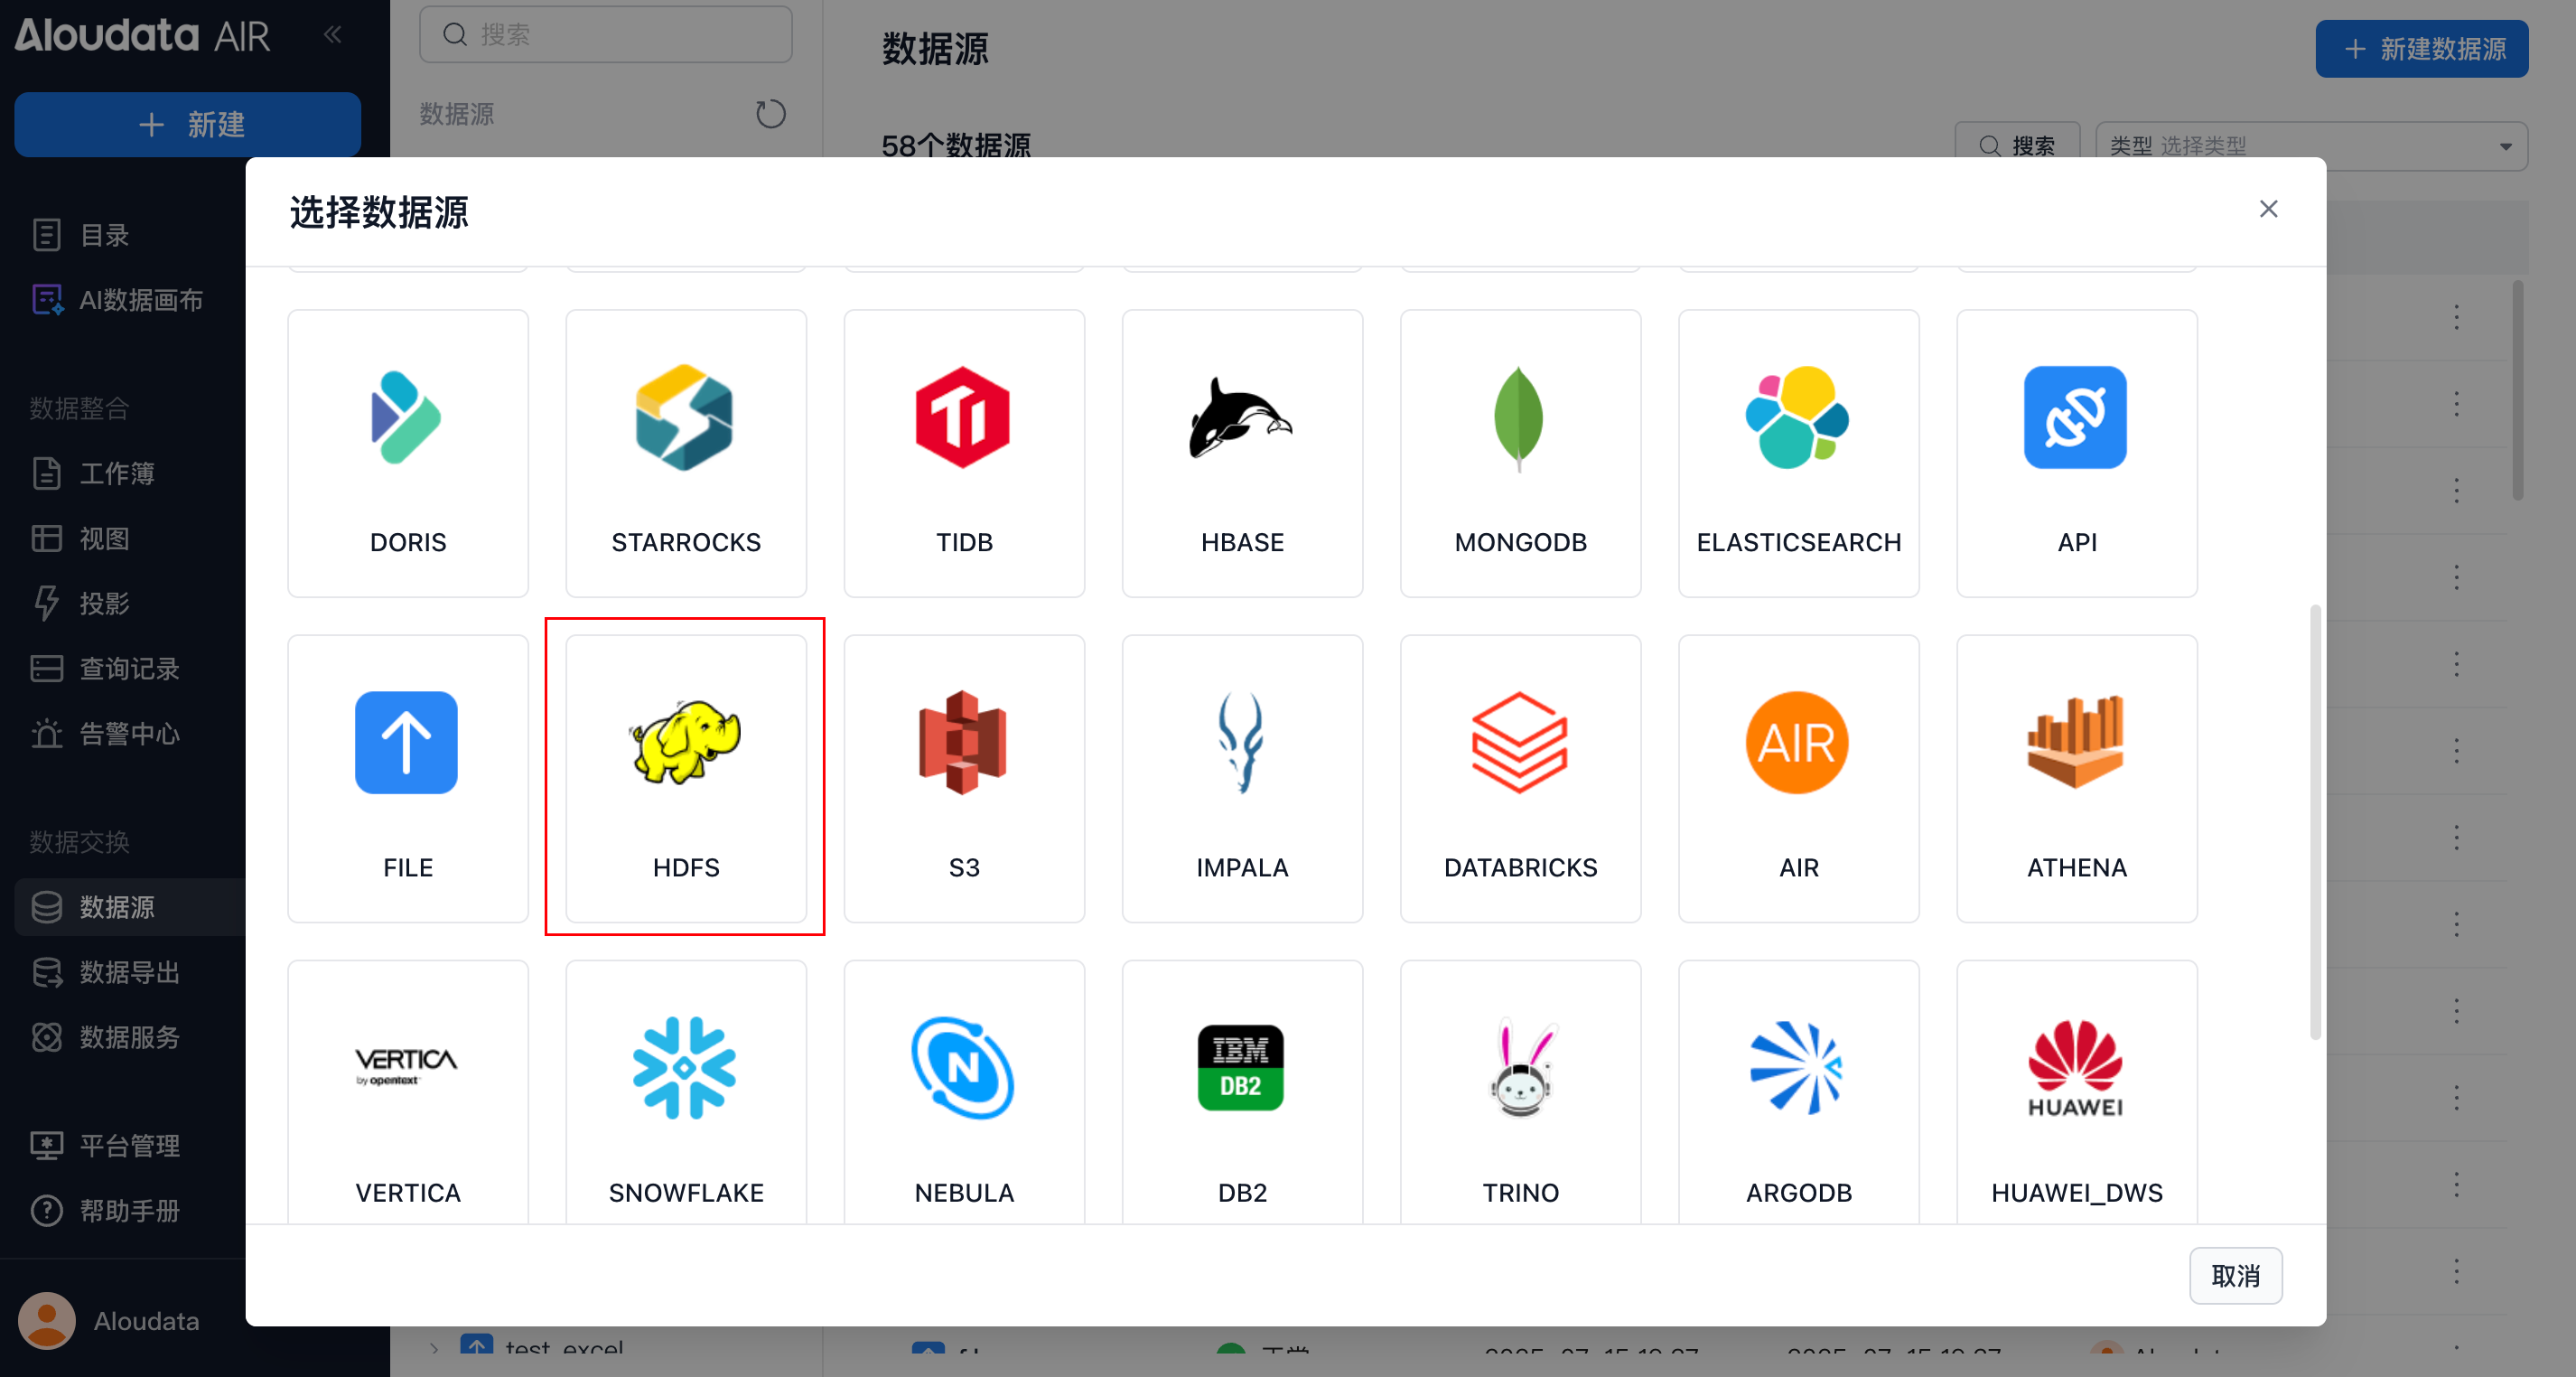Select the DATABRICKS data source tile

pos(1519,777)
